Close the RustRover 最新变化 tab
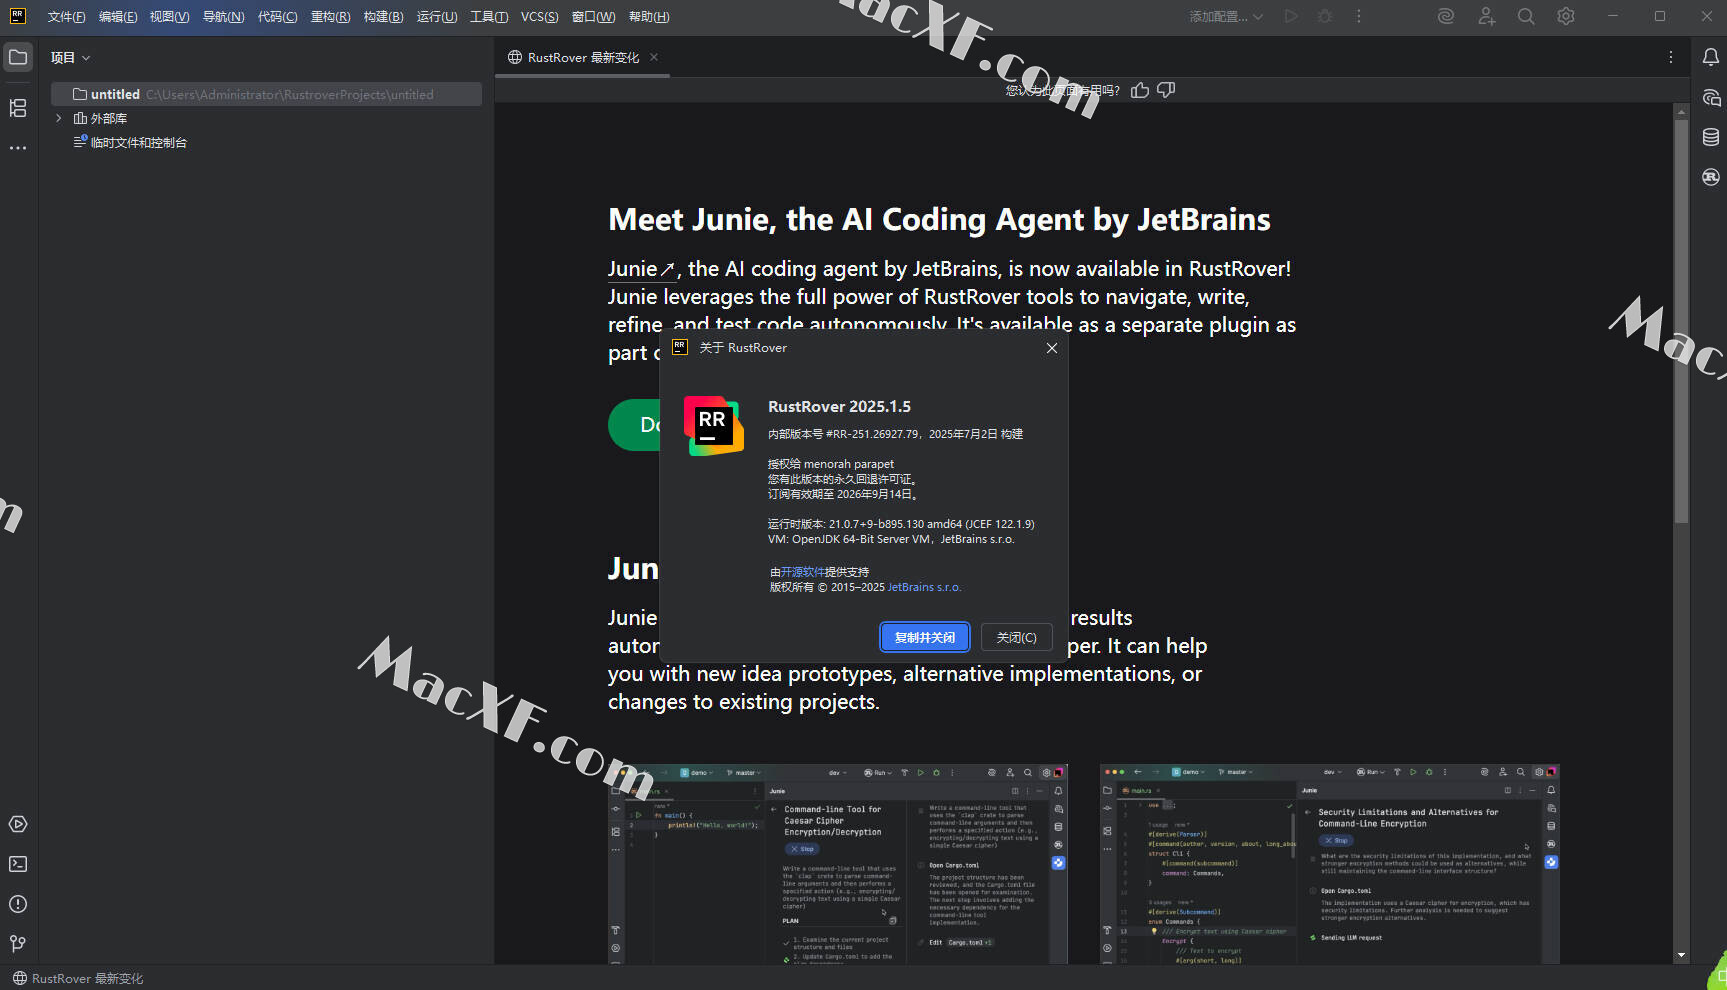The image size is (1727, 990). coord(654,57)
